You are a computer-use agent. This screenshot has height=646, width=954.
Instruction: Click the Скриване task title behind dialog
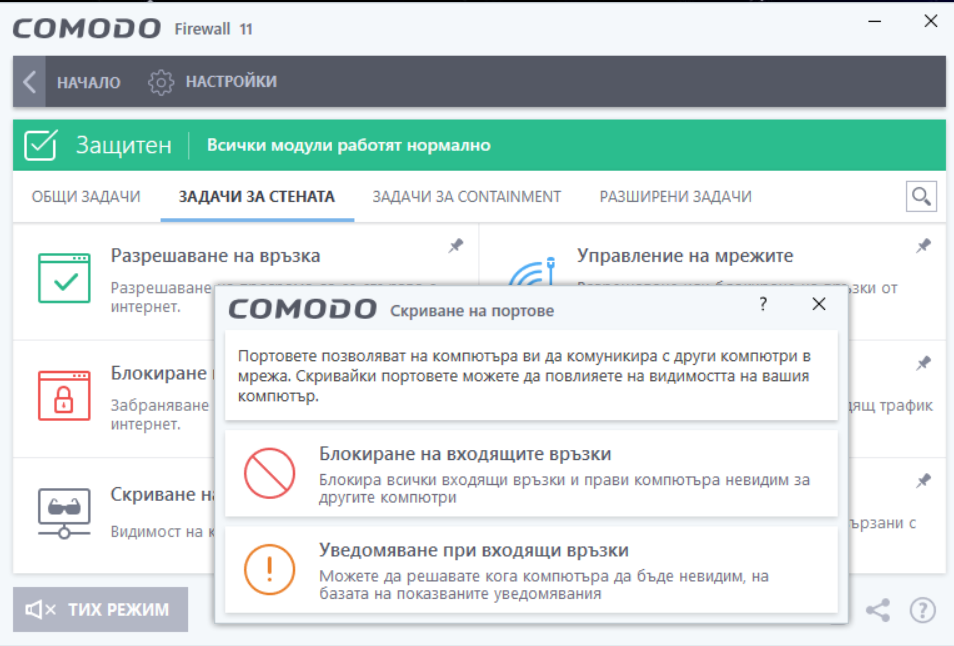(x=162, y=495)
